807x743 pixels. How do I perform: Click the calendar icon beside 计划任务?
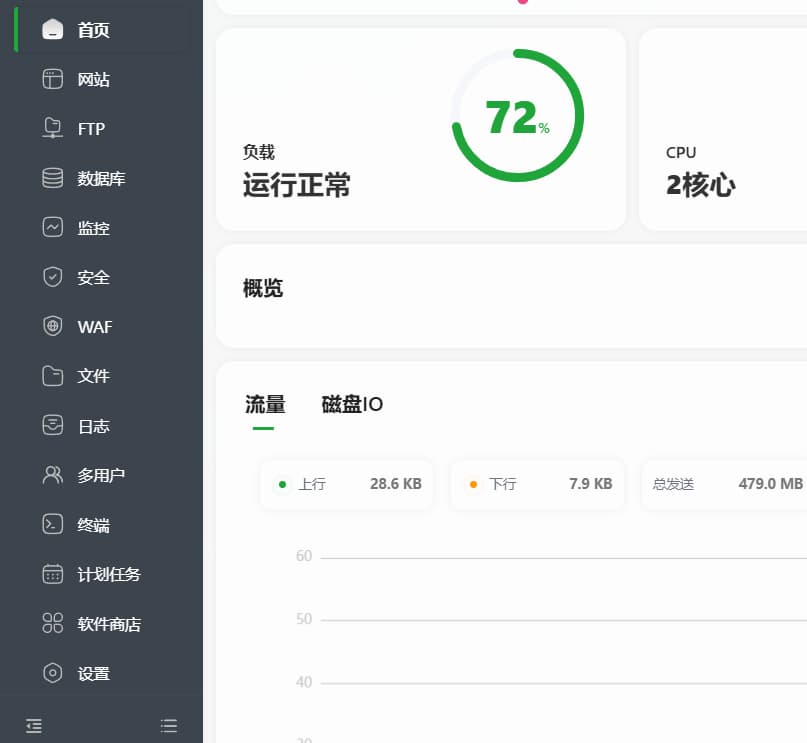click(52, 574)
